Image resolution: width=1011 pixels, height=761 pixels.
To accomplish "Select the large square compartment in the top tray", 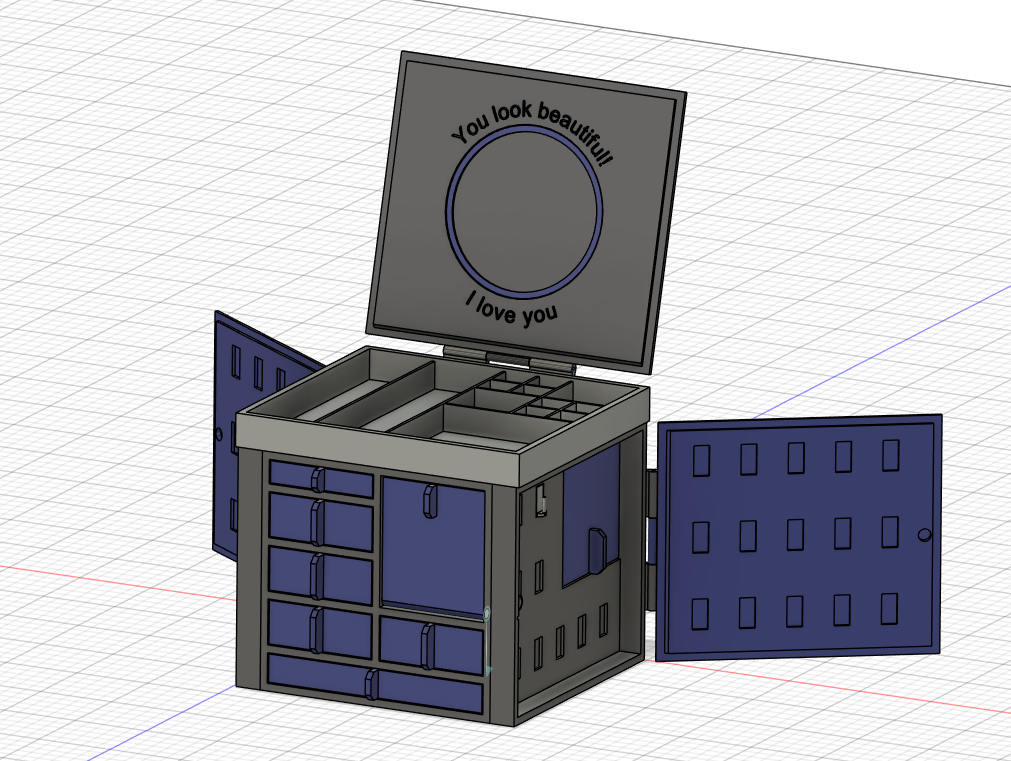I will 480,427.
